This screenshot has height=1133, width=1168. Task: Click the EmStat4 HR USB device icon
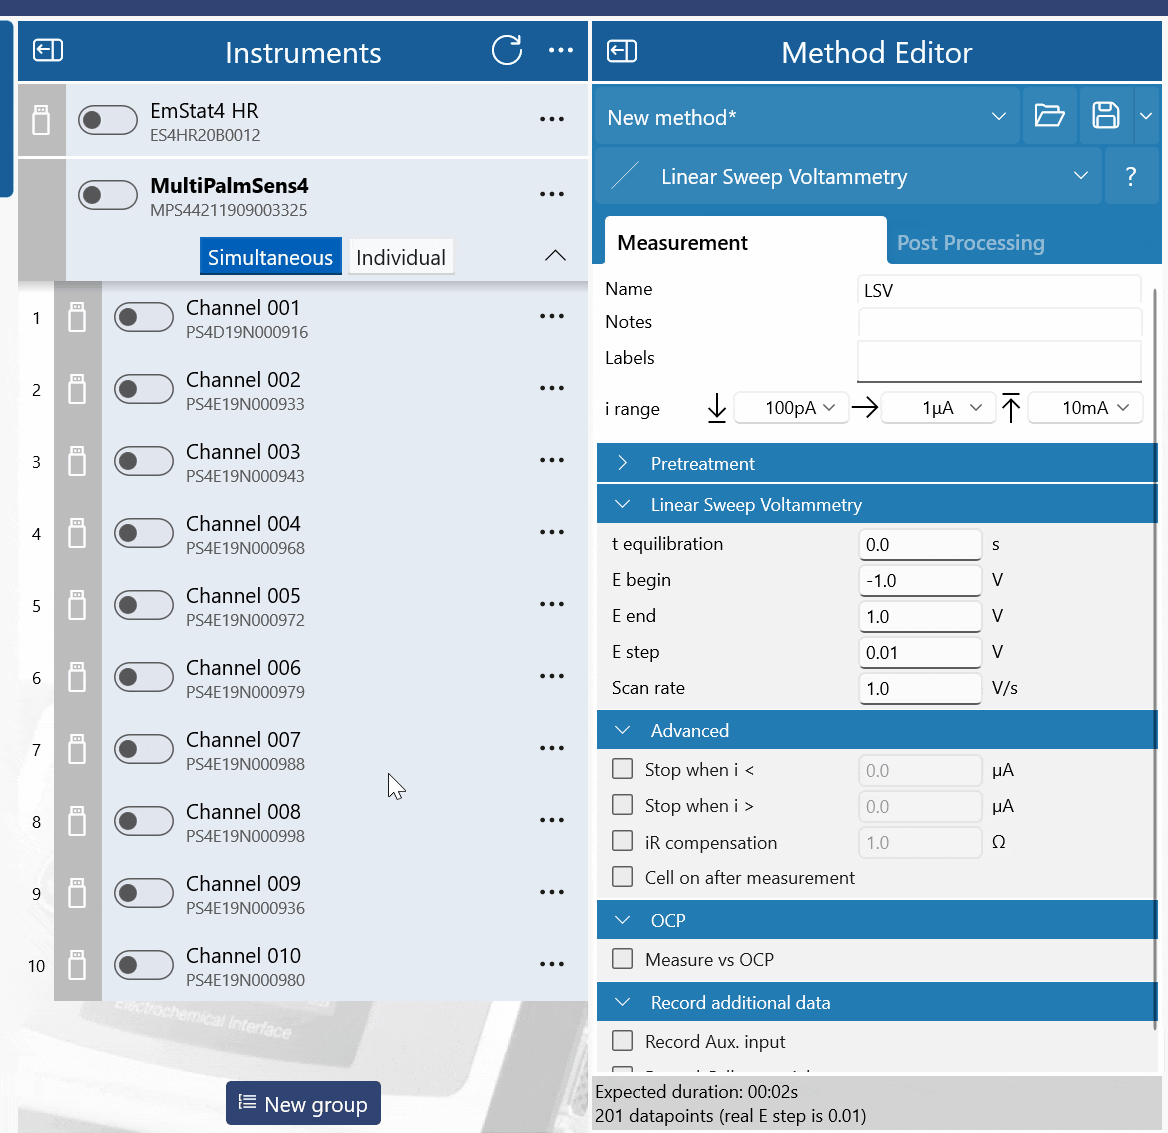tap(42, 120)
